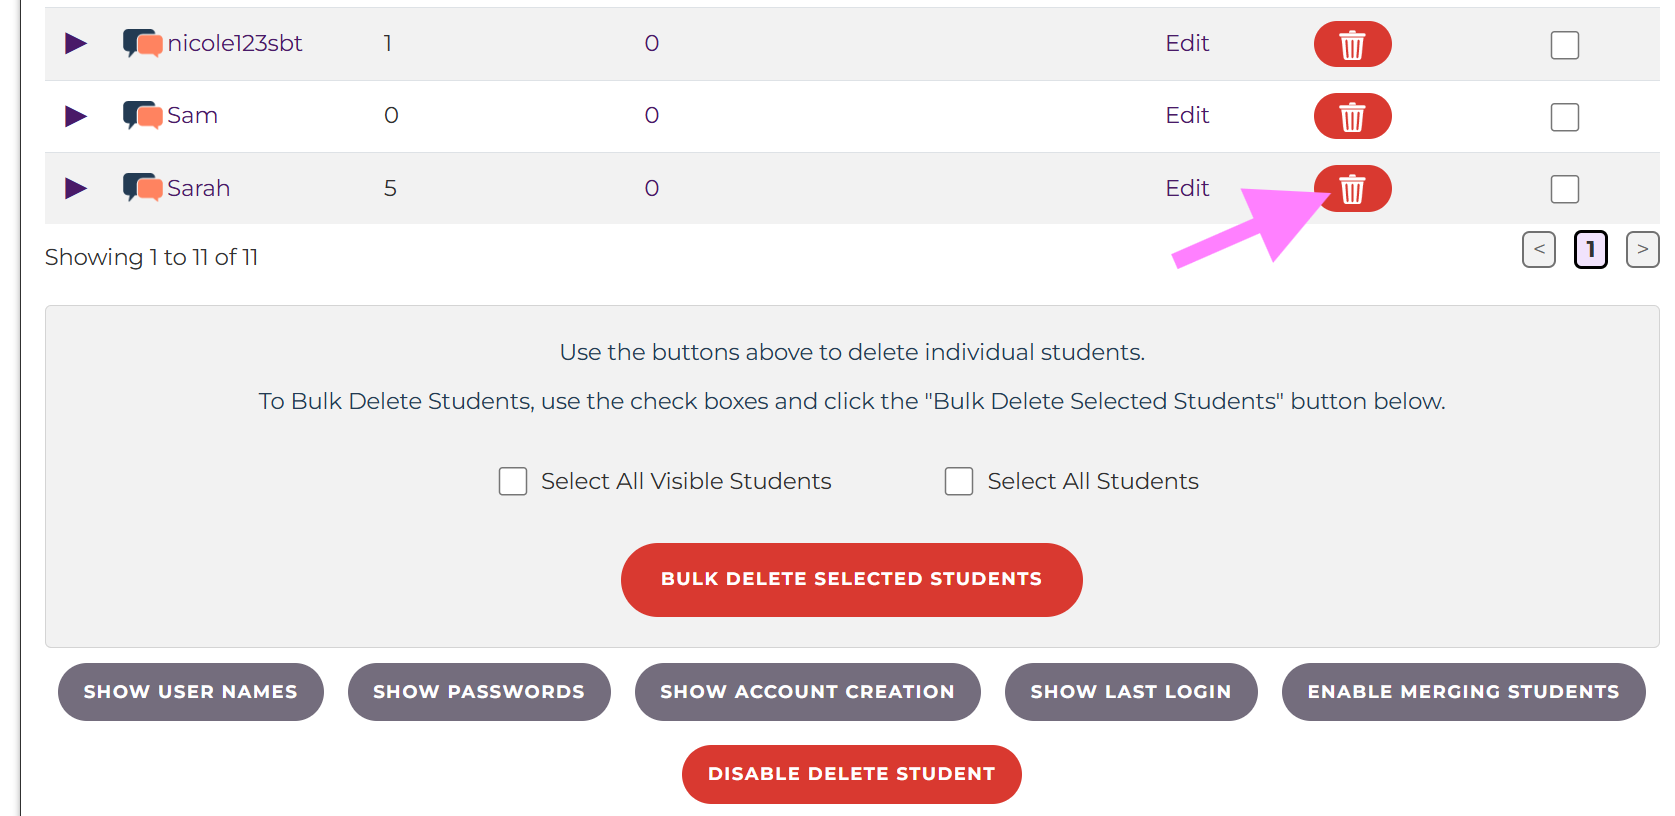
Task: Check the selection box for Sam
Action: [x=1565, y=117]
